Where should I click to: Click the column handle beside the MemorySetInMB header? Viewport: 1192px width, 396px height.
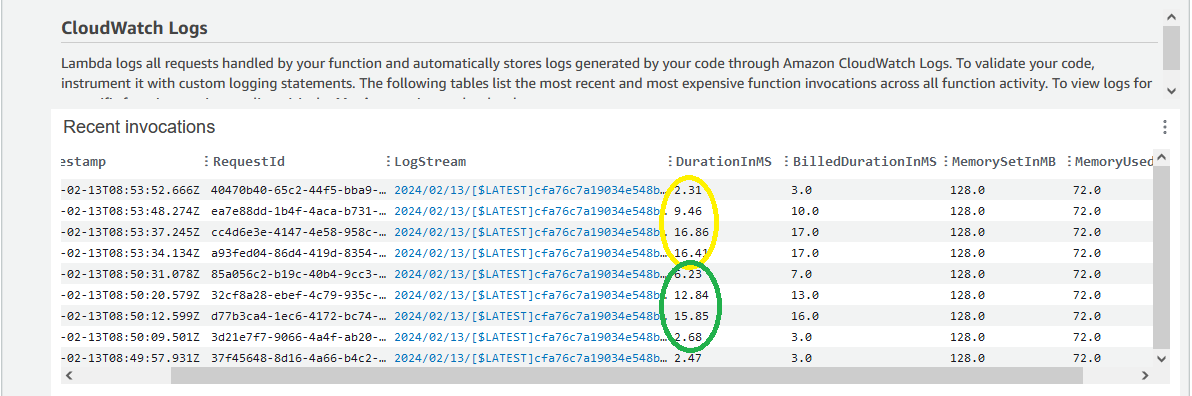(x=945, y=161)
